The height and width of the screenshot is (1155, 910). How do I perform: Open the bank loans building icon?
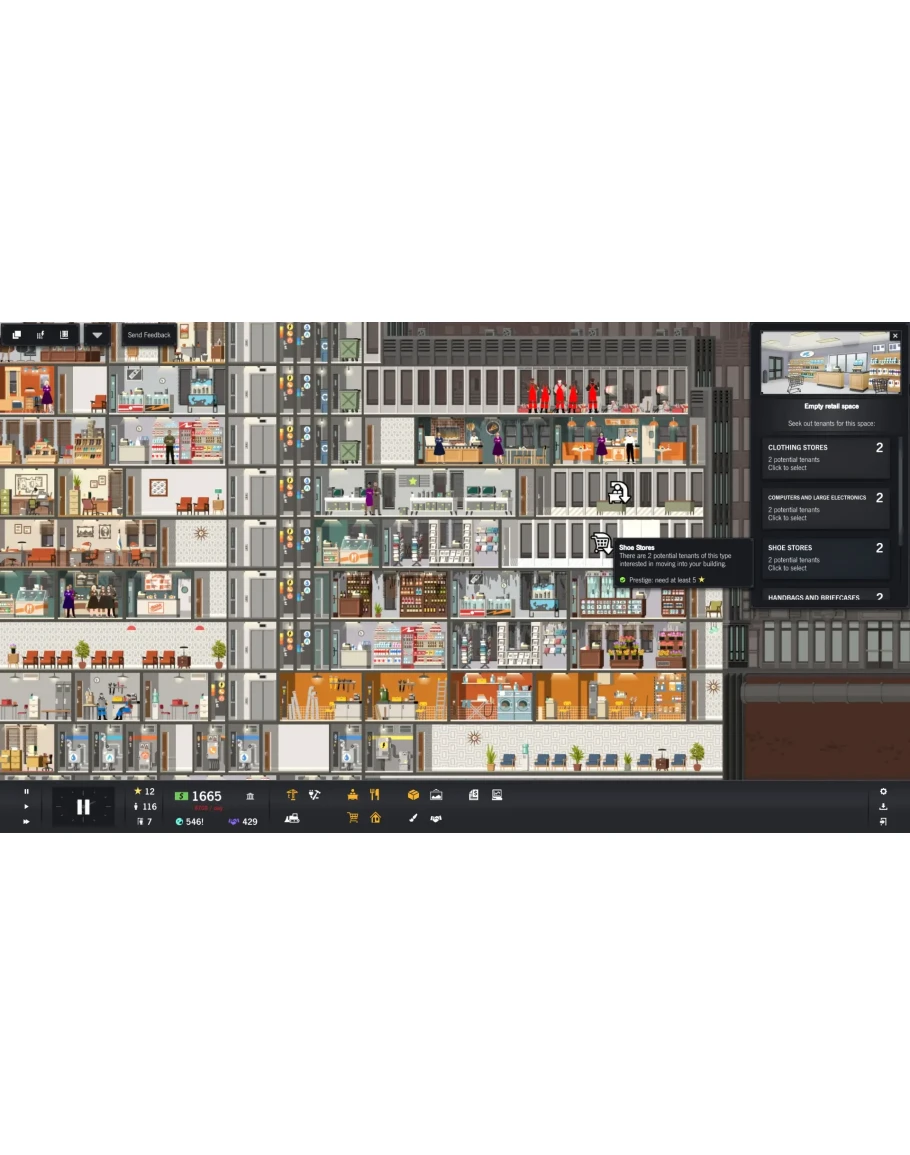coord(249,796)
